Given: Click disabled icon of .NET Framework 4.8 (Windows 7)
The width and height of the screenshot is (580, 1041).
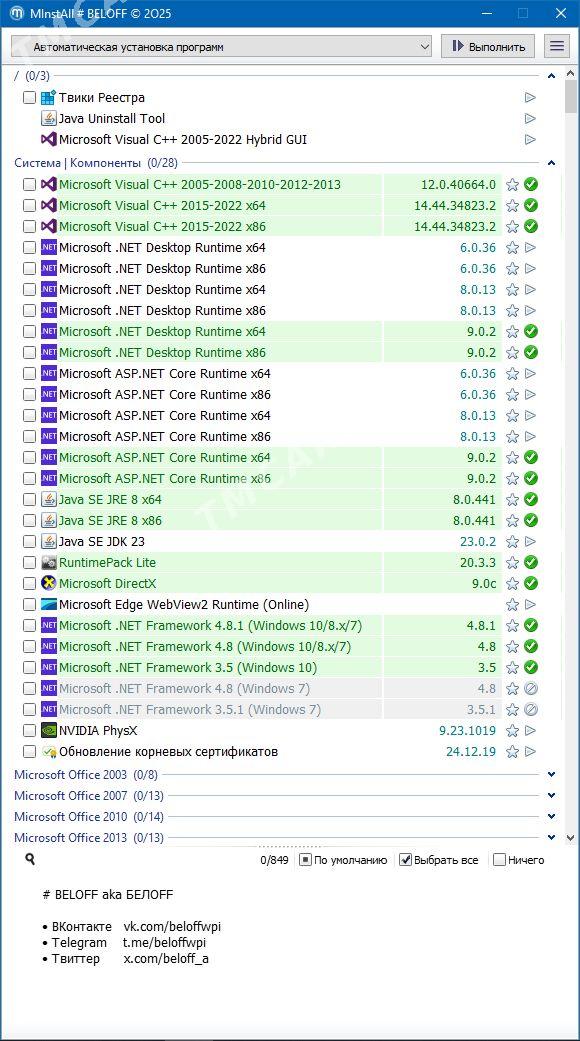Looking at the screenshot, I should click(530, 688).
